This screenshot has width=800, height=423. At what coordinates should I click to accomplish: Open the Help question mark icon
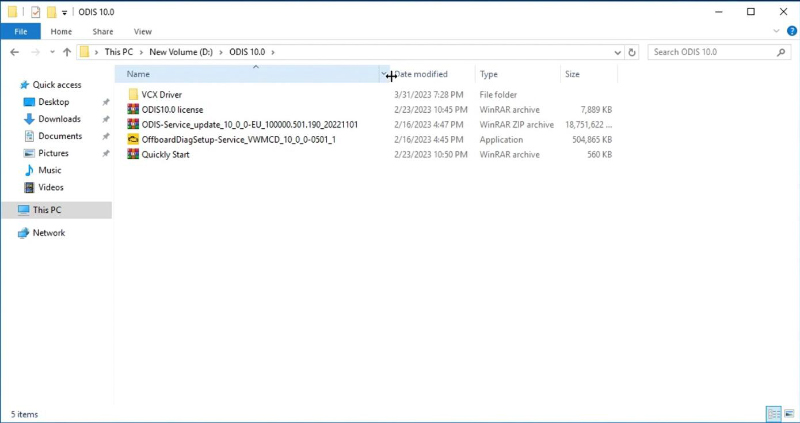[791, 31]
